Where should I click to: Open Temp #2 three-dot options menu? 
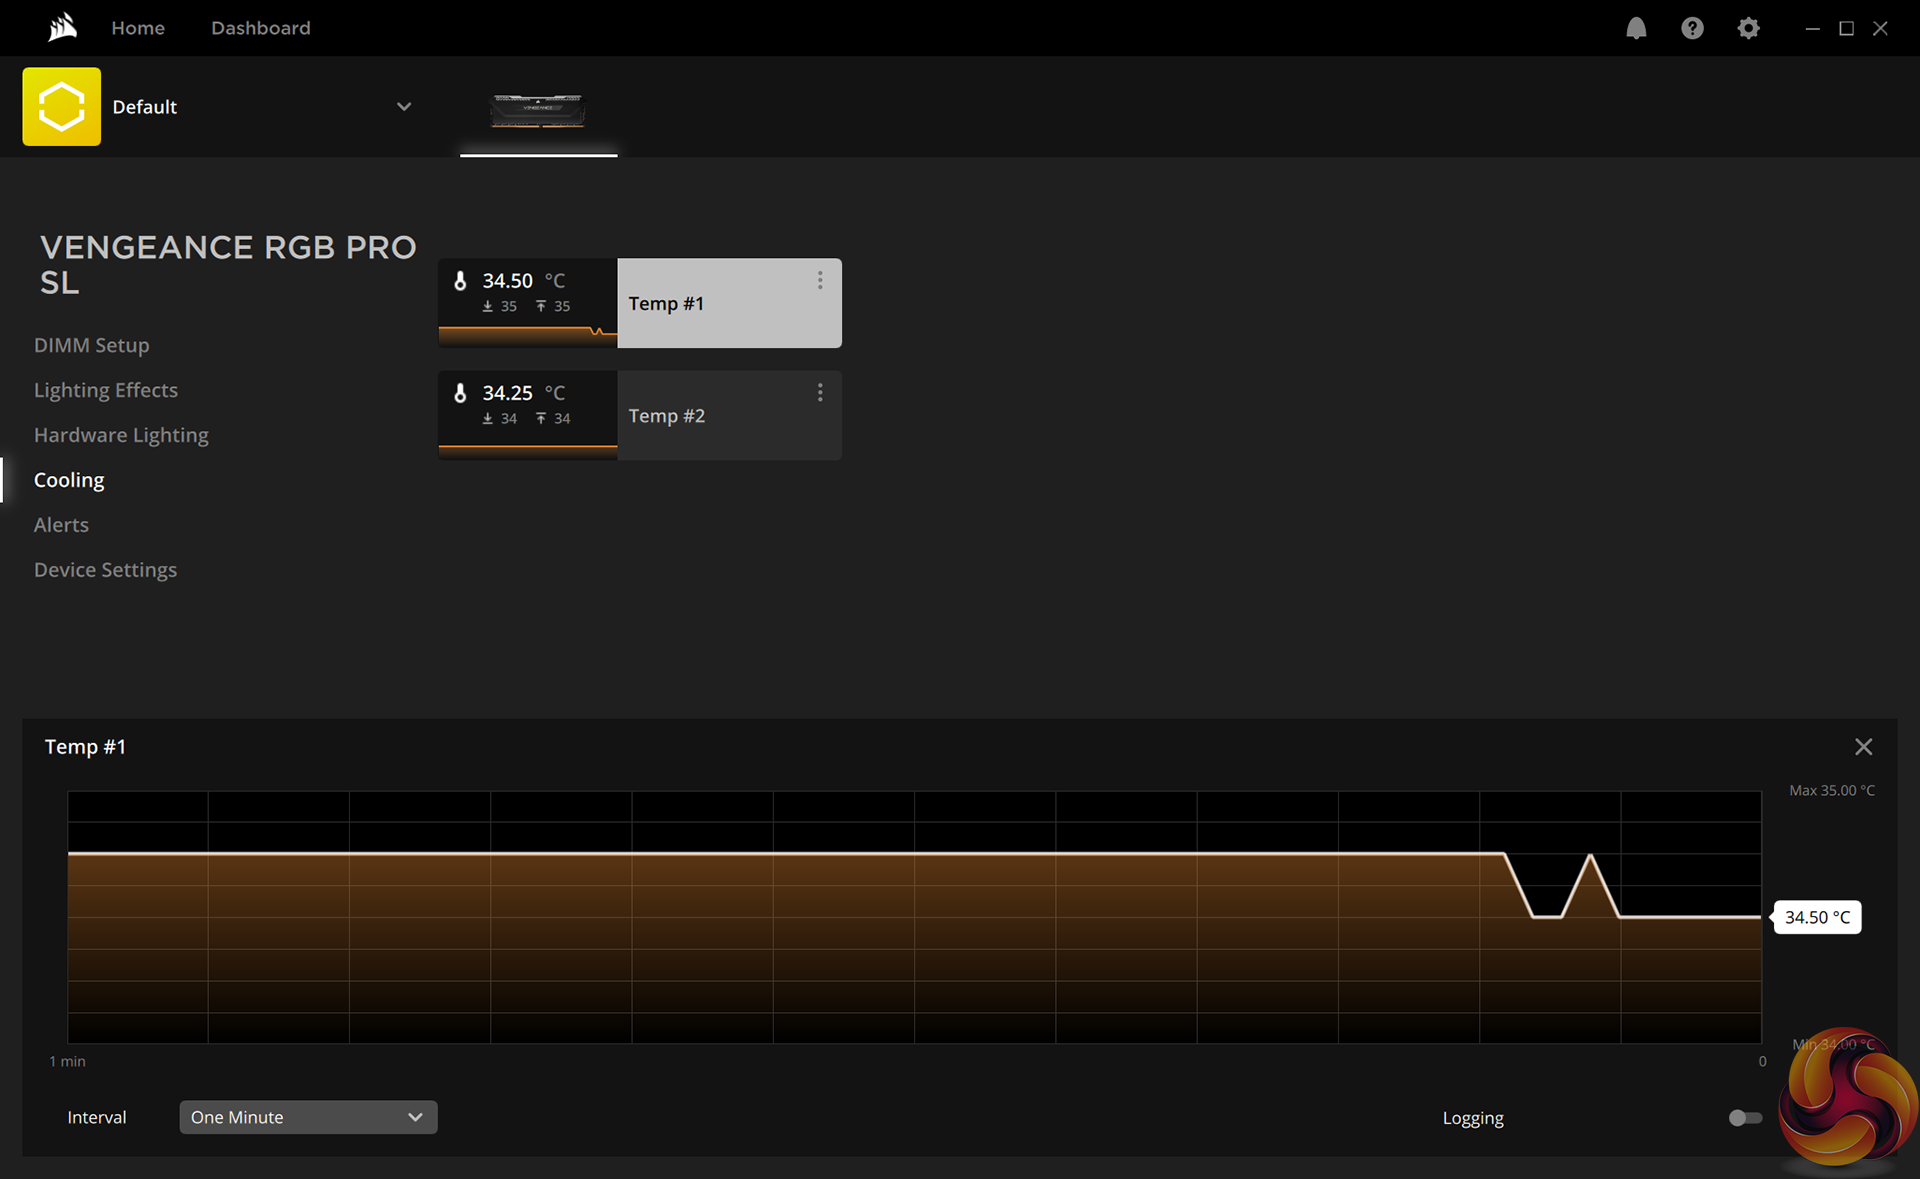tap(820, 393)
